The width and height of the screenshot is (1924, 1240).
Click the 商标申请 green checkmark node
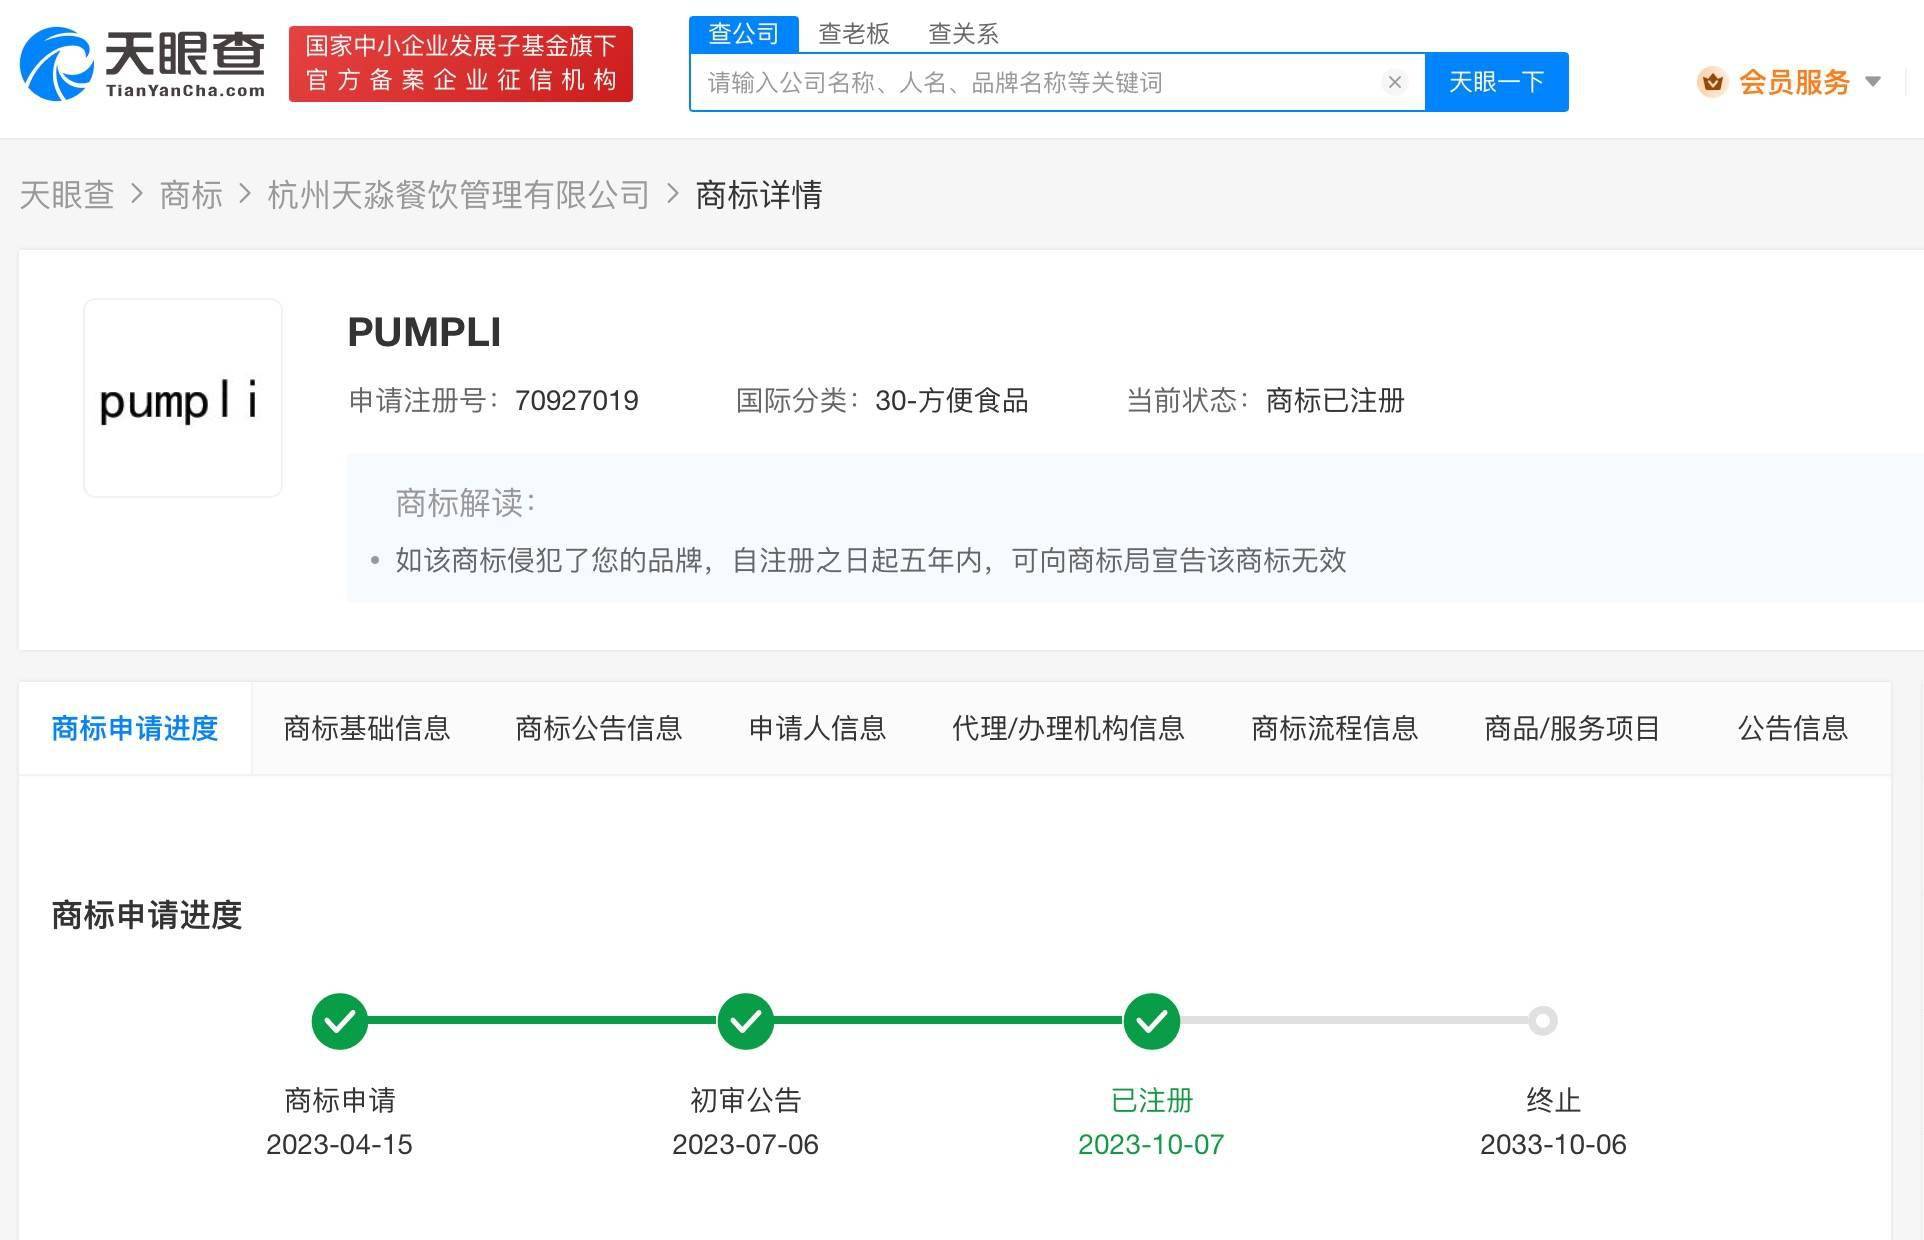coord(340,1021)
